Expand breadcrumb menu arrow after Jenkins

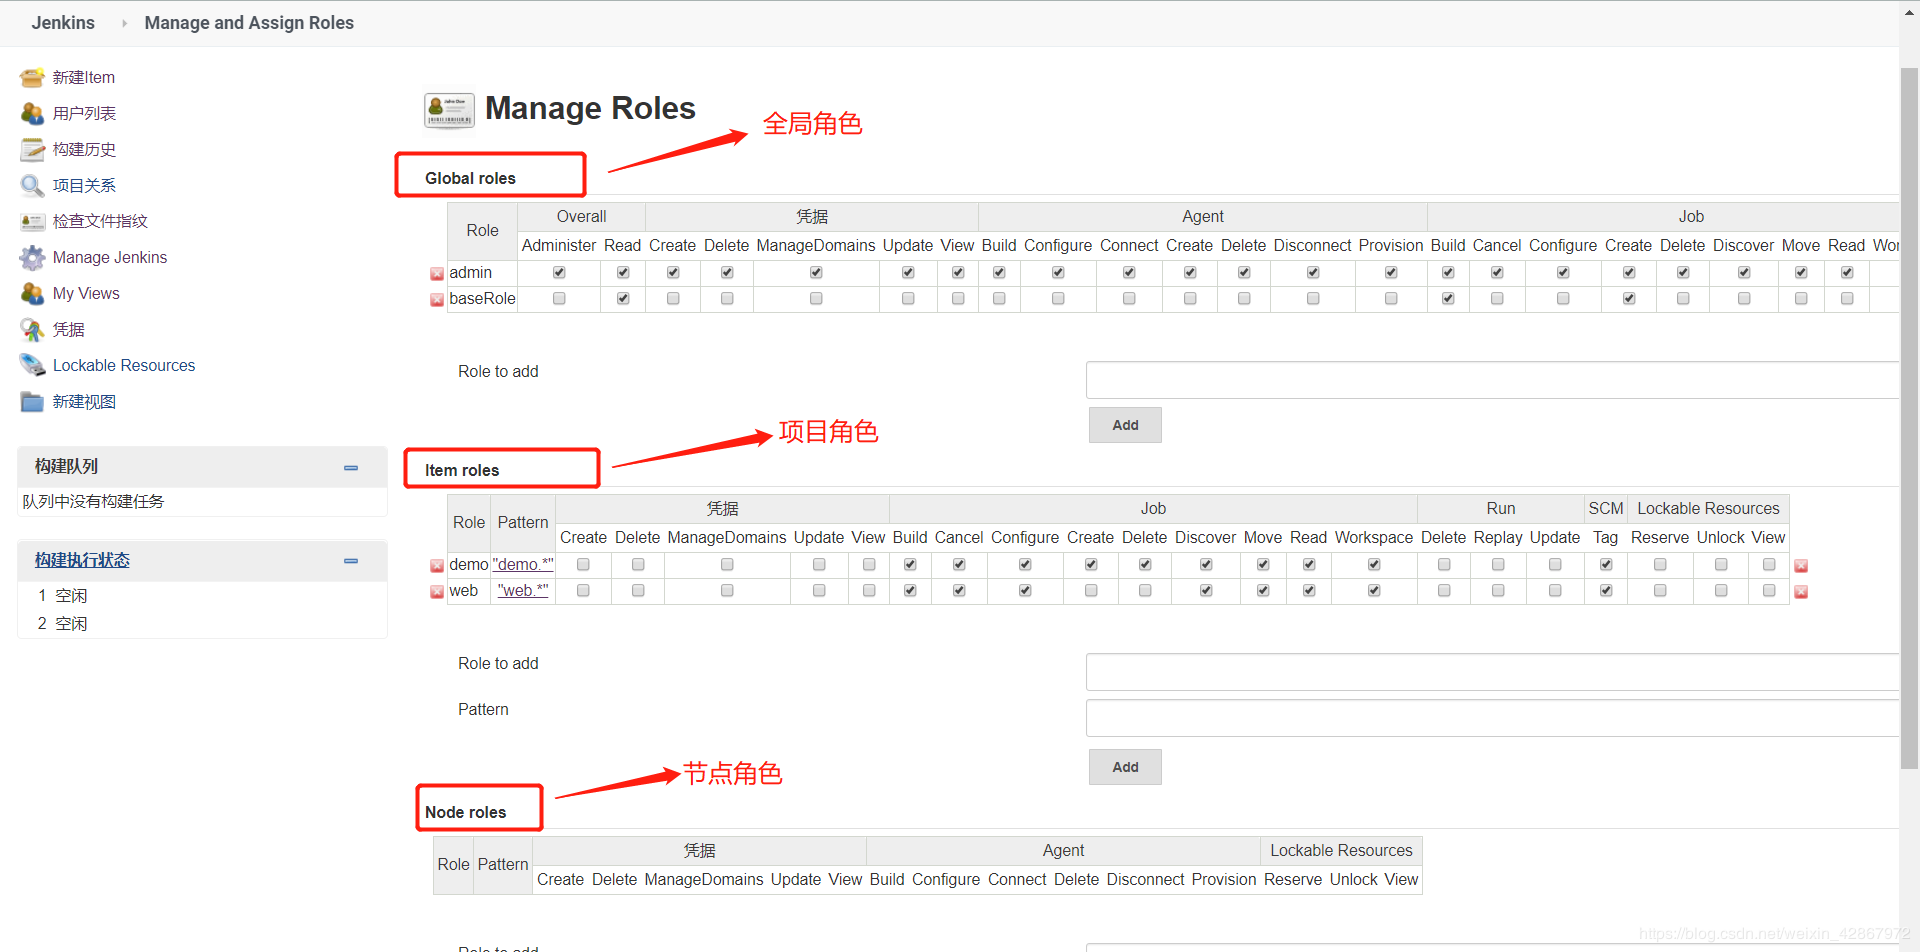pos(124,23)
